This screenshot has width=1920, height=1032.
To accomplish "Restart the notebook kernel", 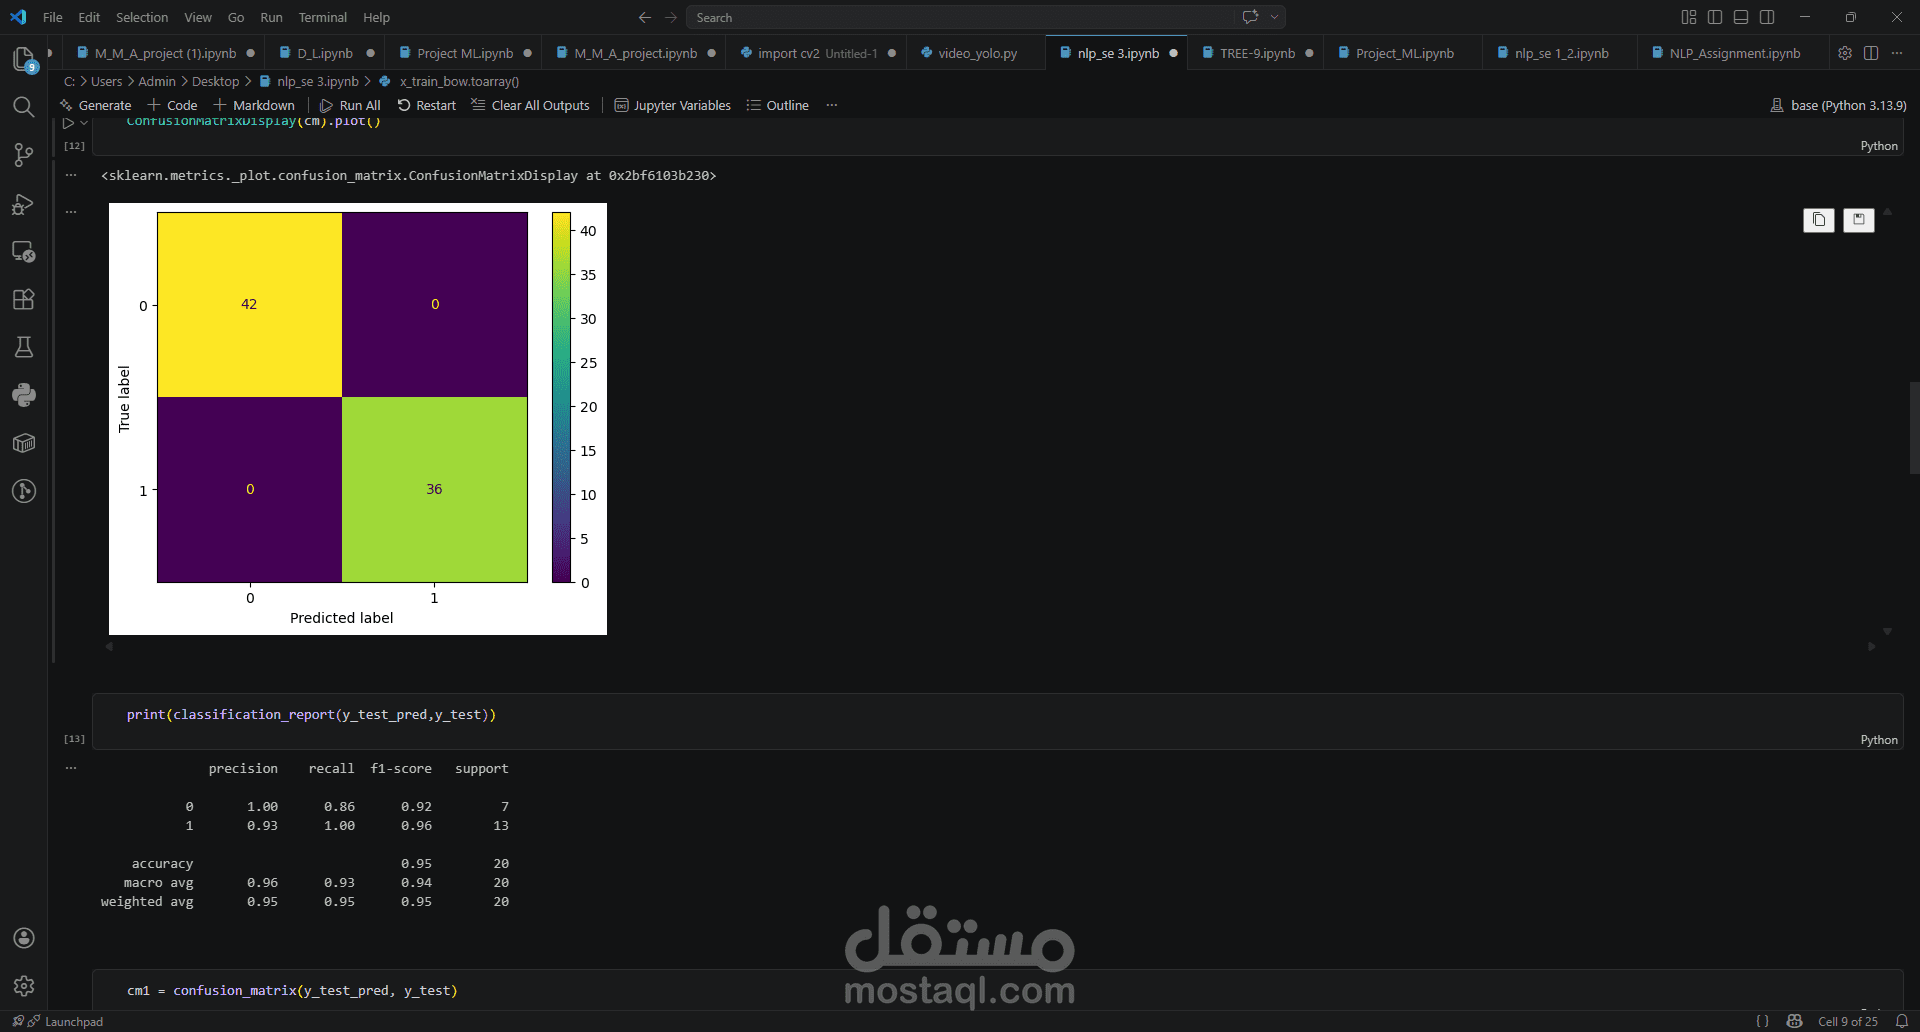I will click(x=427, y=105).
